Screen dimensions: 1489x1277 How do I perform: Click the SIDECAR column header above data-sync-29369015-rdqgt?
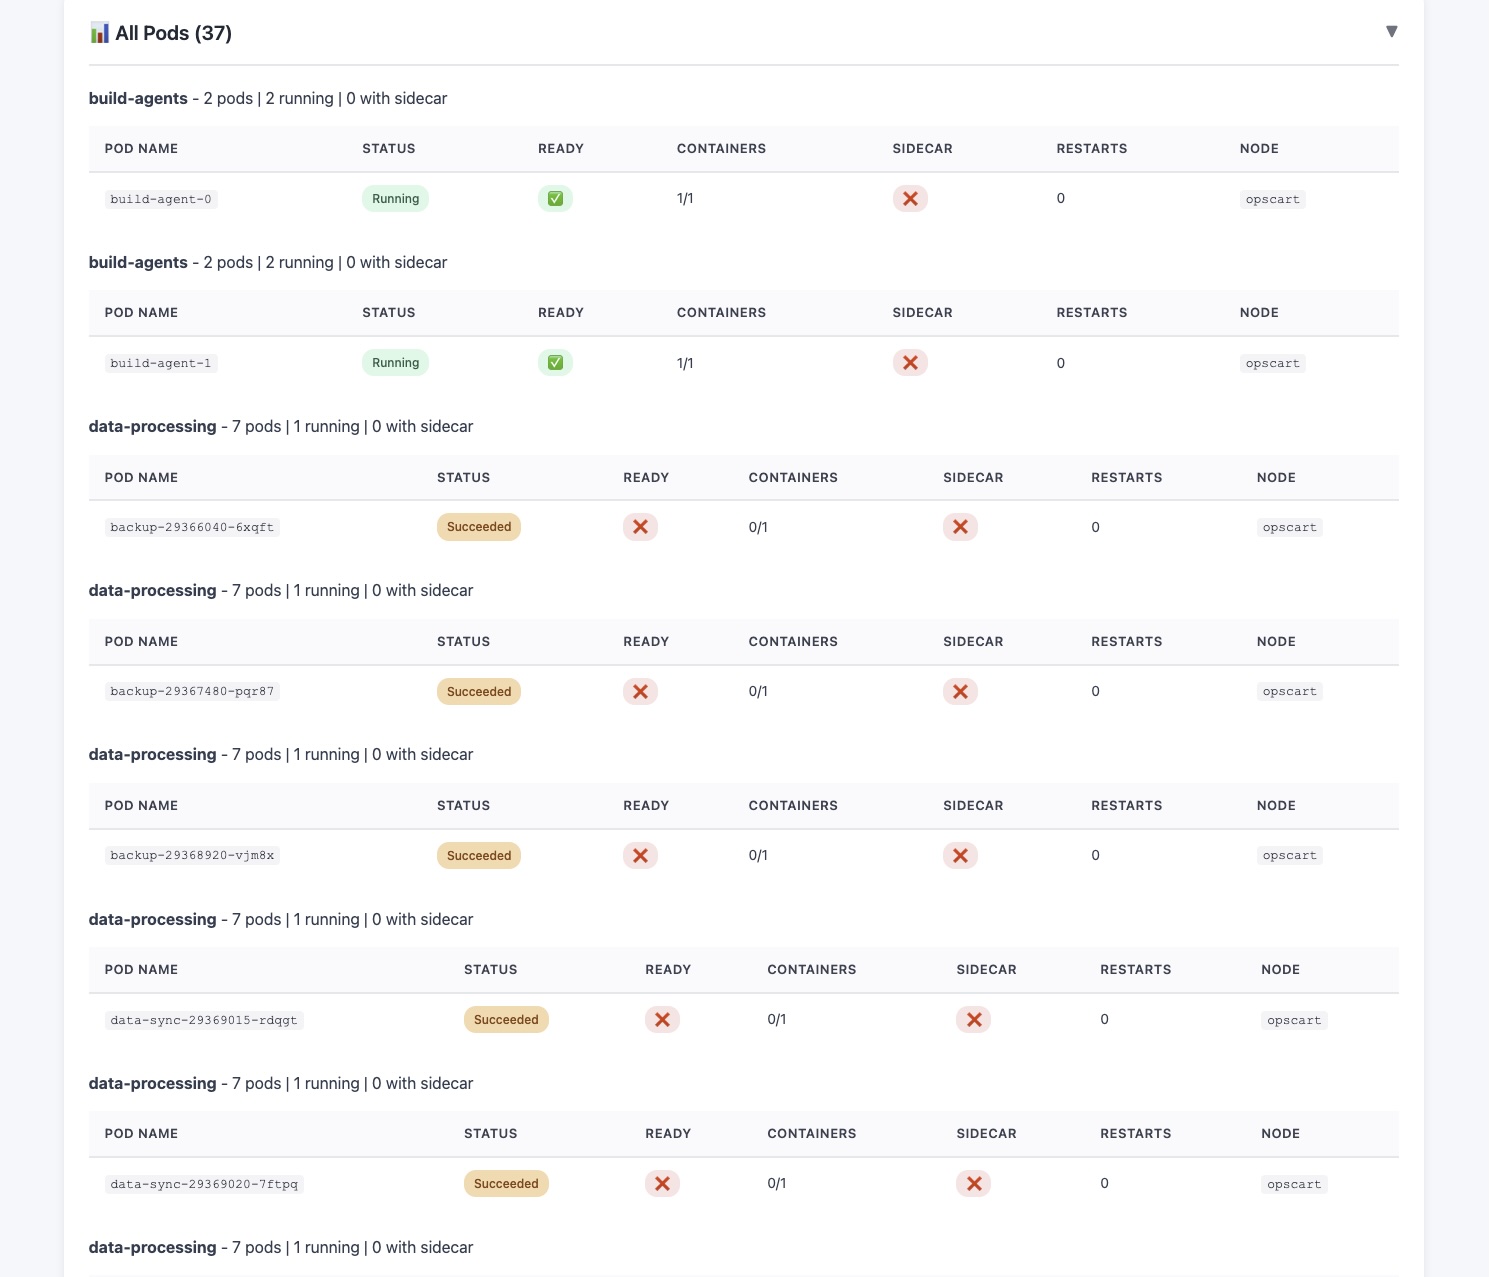coord(987,969)
